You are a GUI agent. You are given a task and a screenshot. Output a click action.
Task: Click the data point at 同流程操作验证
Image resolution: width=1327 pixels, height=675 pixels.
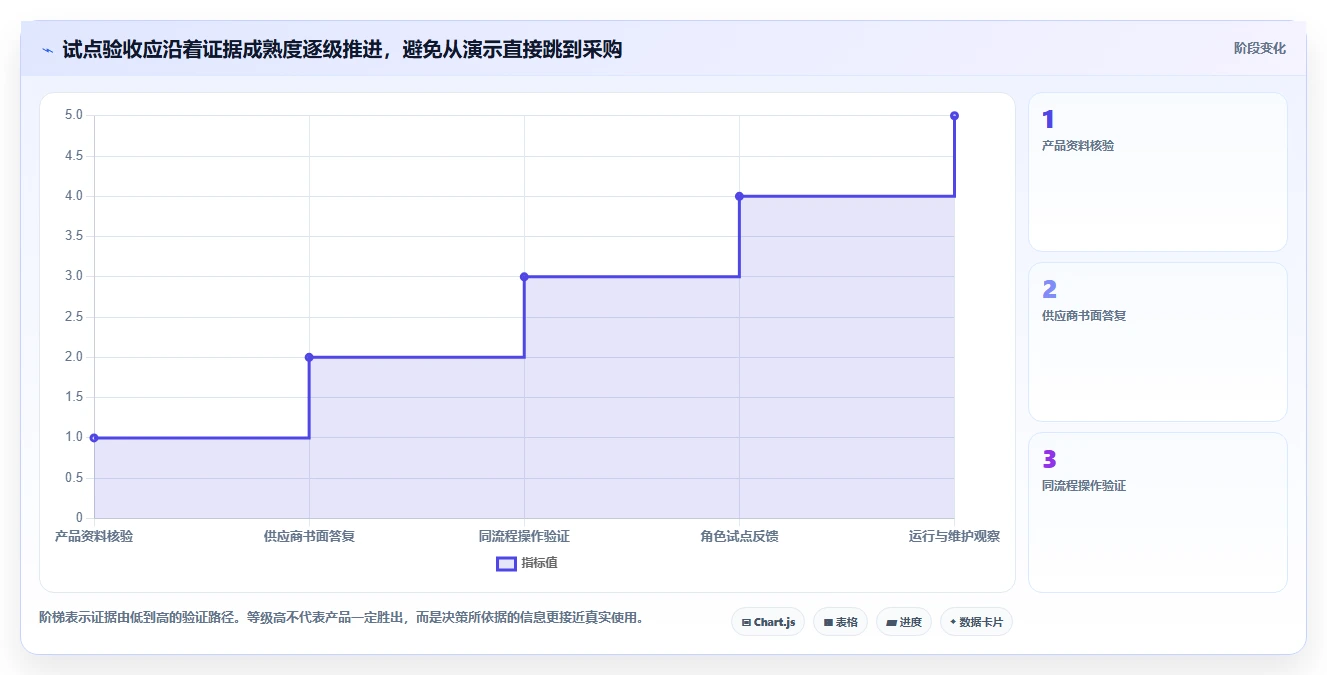(x=524, y=276)
